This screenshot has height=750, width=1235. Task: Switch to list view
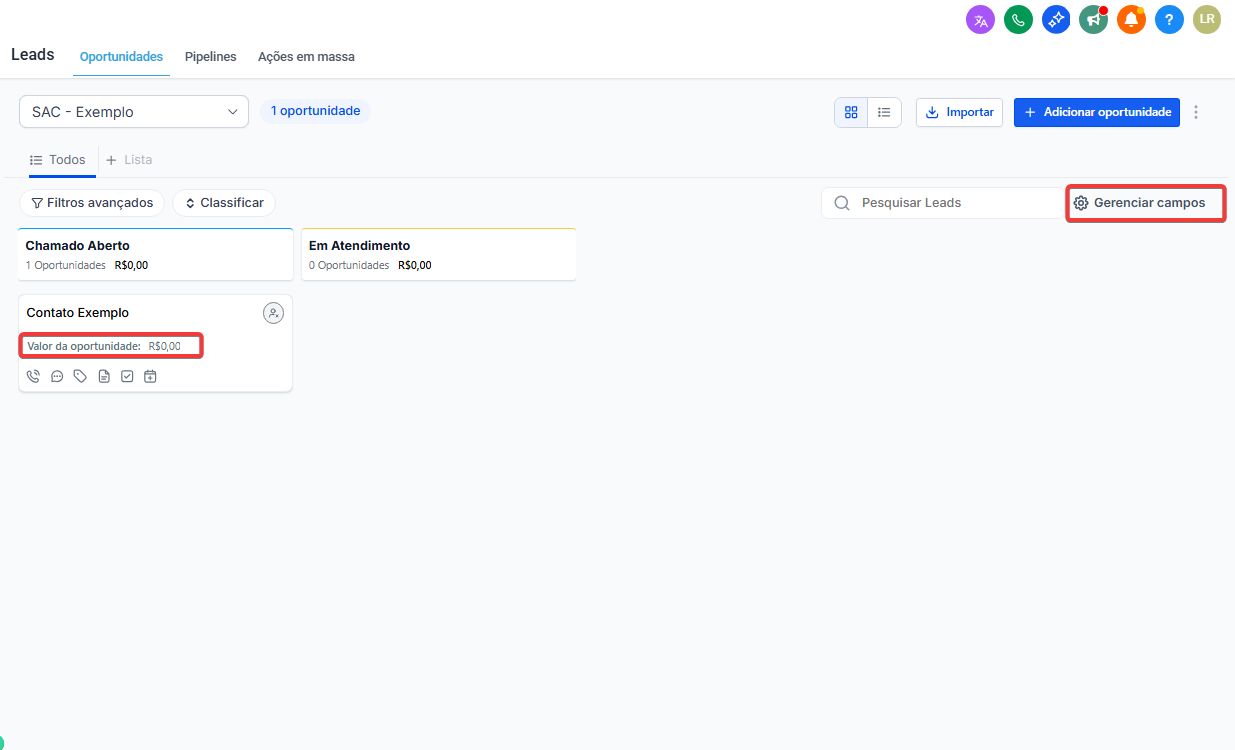point(884,113)
